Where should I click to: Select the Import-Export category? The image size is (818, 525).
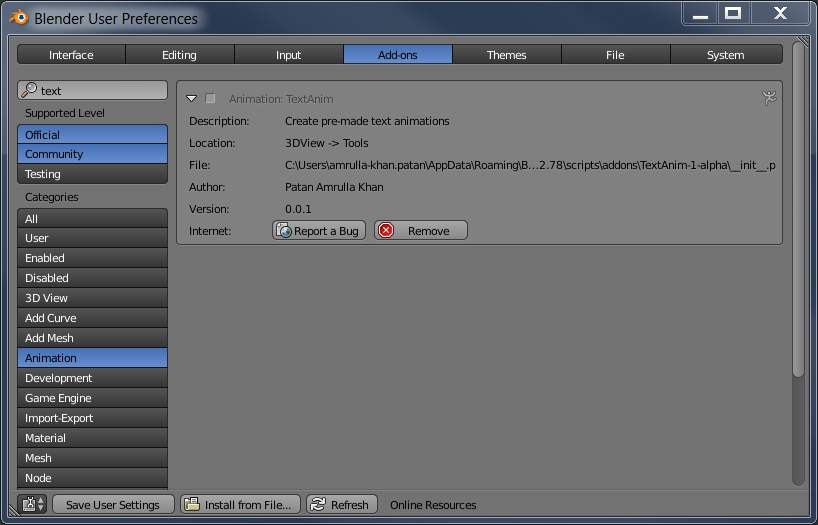coord(92,417)
